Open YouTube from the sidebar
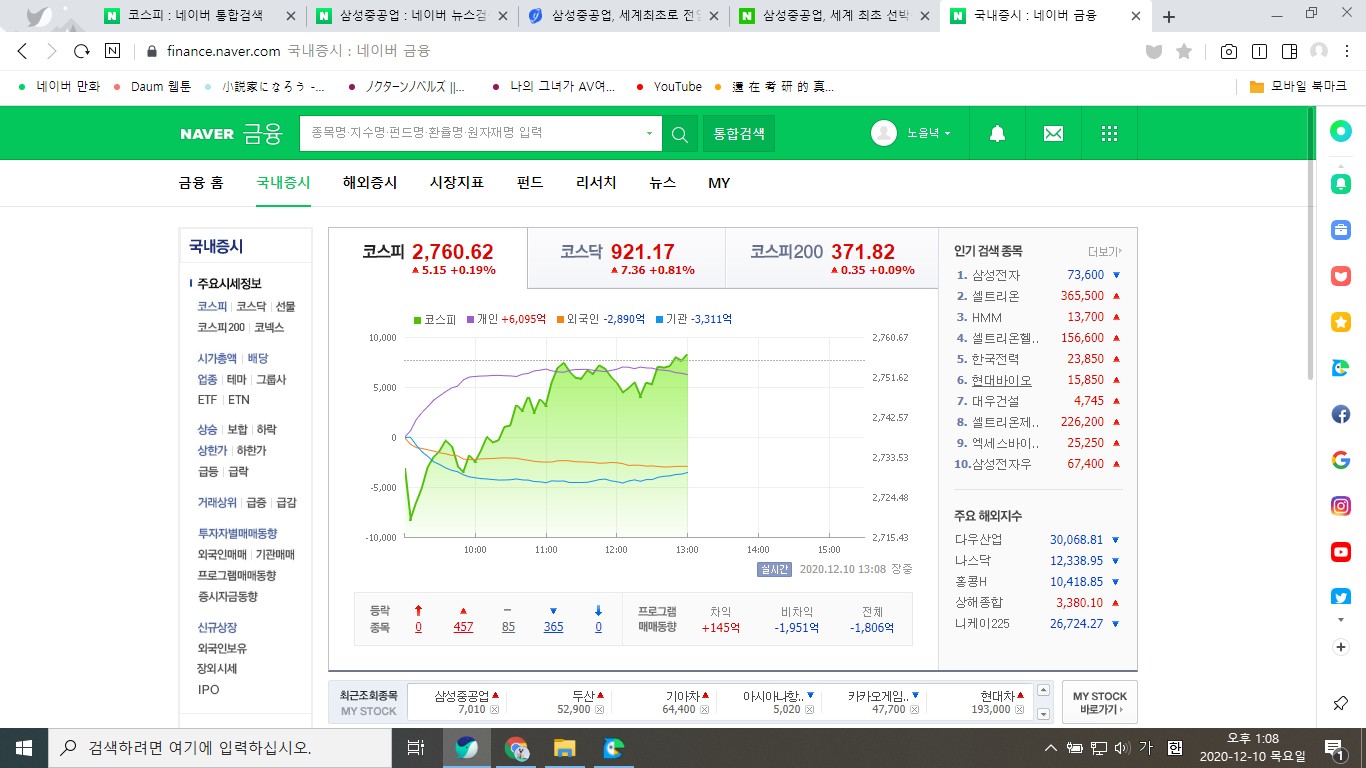The image size is (1366, 768). [x=1341, y=552]
